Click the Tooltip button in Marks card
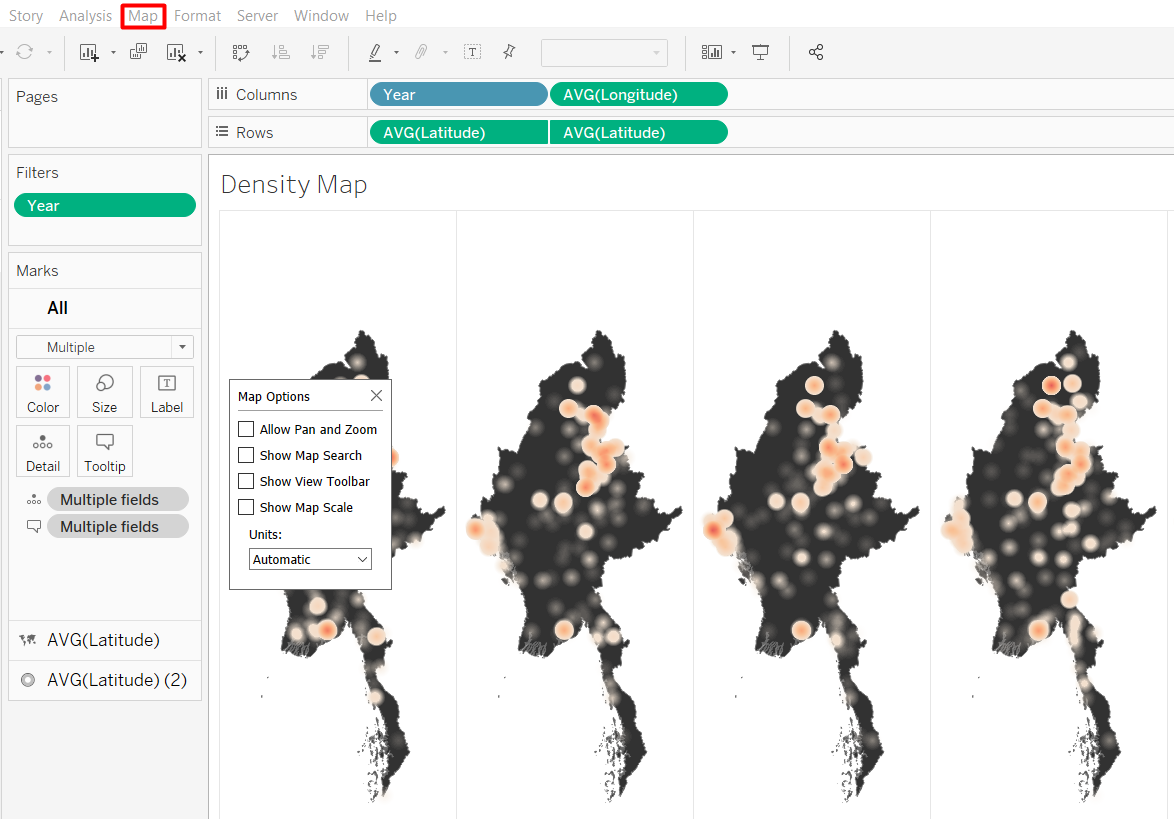 pyautogui.click(x=105, y=451)
